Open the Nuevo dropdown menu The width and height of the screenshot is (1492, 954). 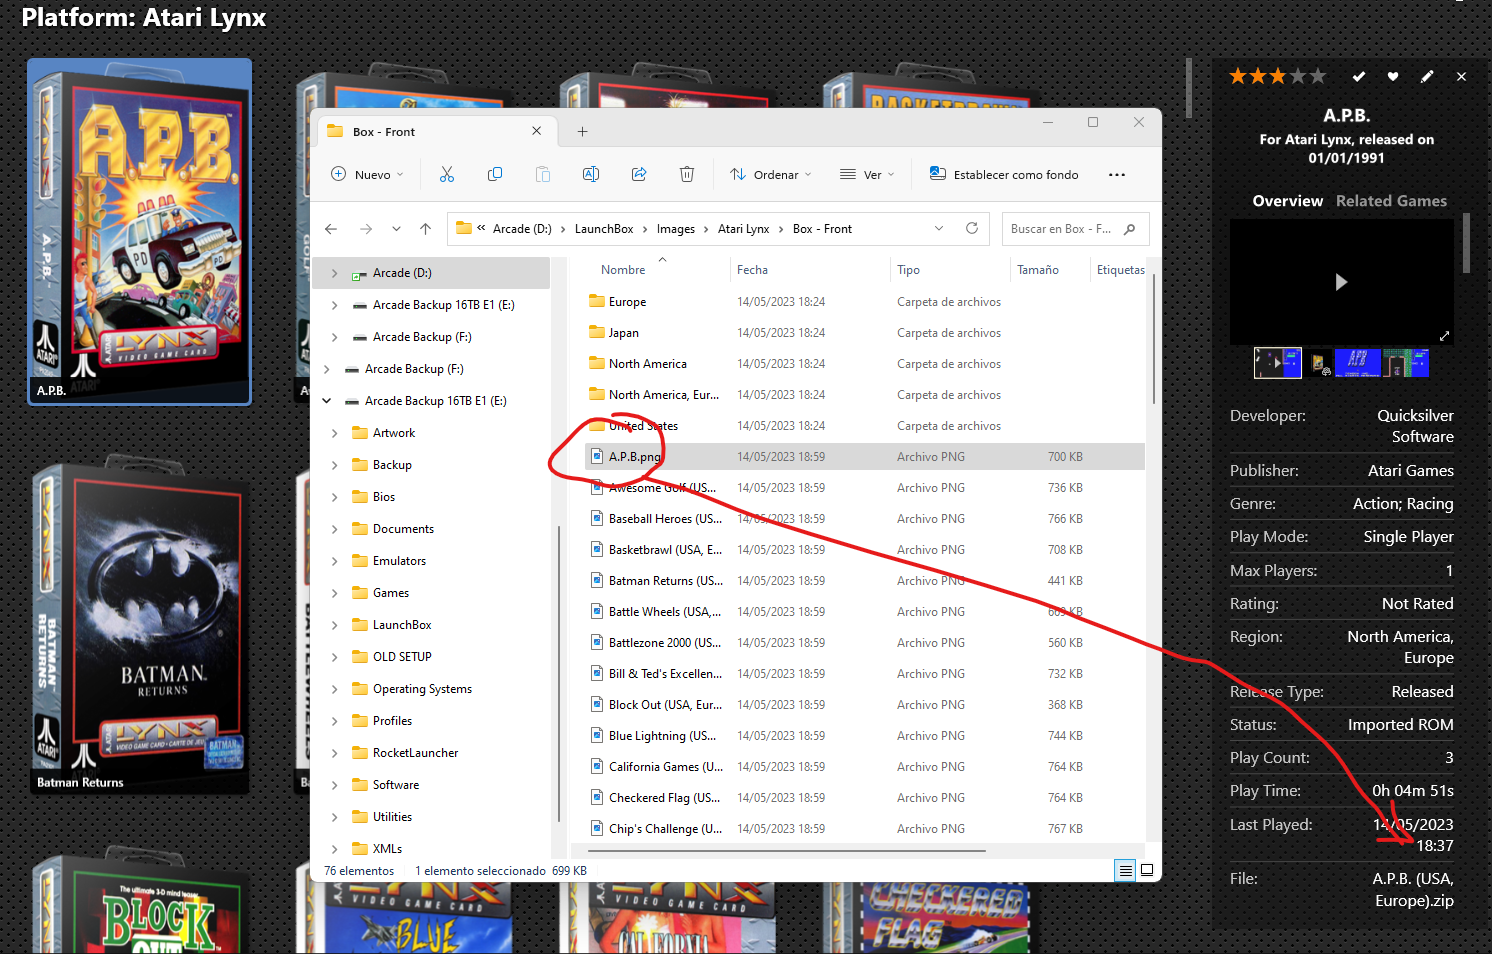(367, 174)
